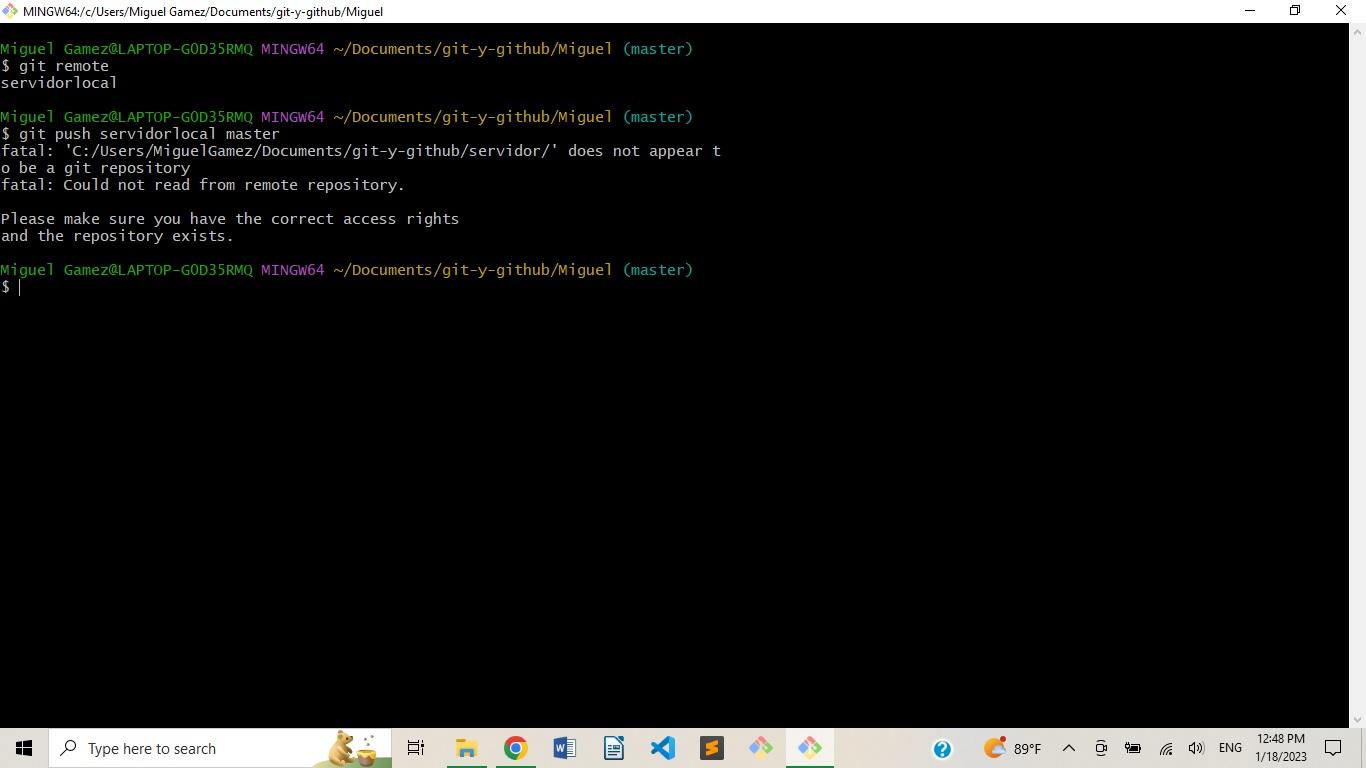Viewport: 1366px width, 768px height.
Task: Open the document editor icon beside Word
Action: click(613, 748)
